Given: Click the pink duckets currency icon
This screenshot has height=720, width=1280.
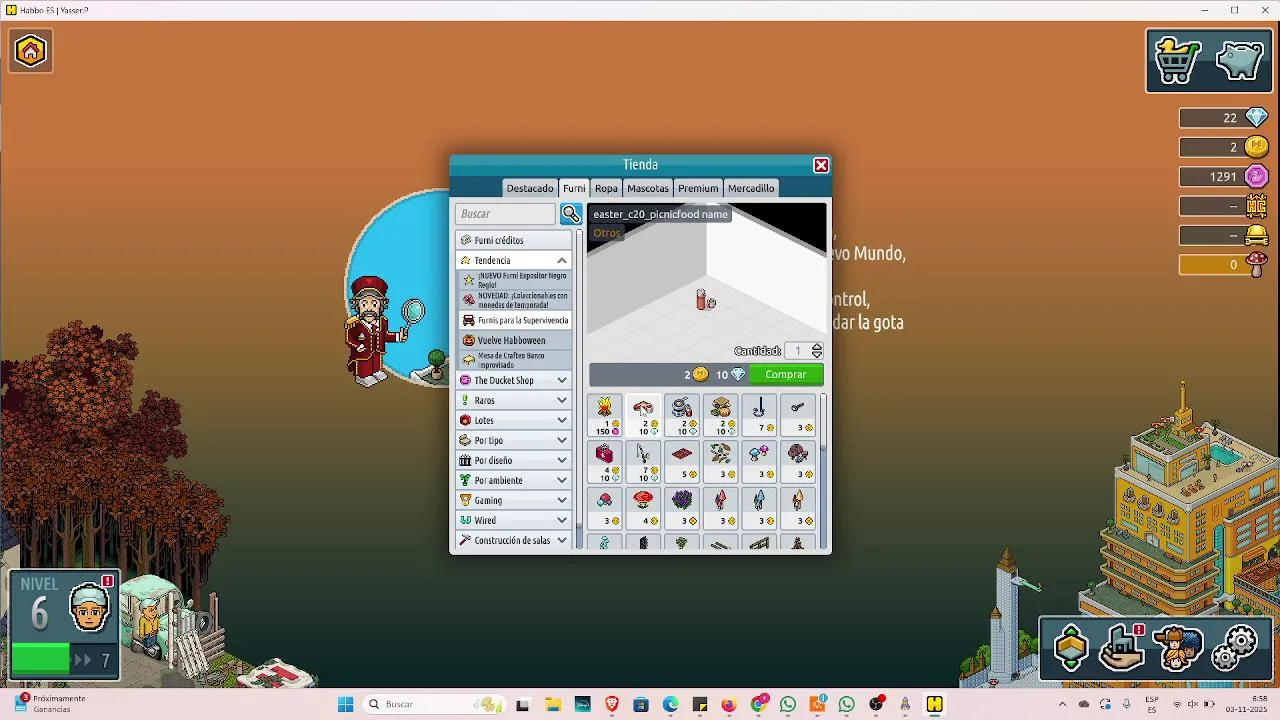Looking at the screenshot, I should (1256, 176).
